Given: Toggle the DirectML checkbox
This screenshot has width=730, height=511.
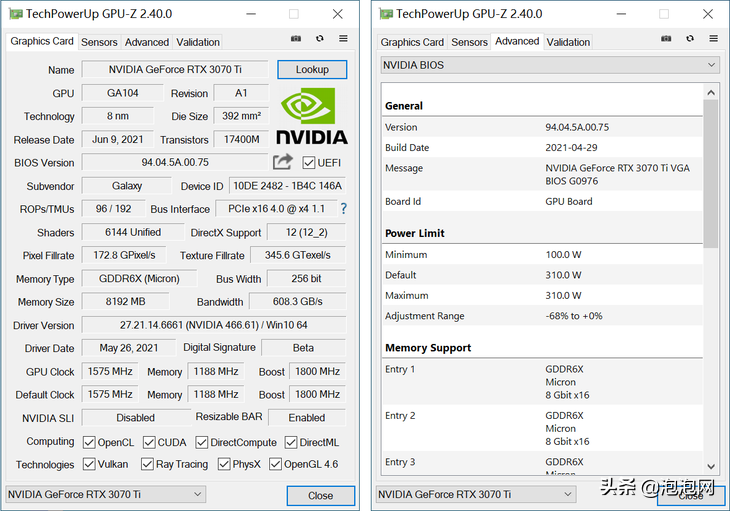Looking at the screenshot, I should coord(291,442).
